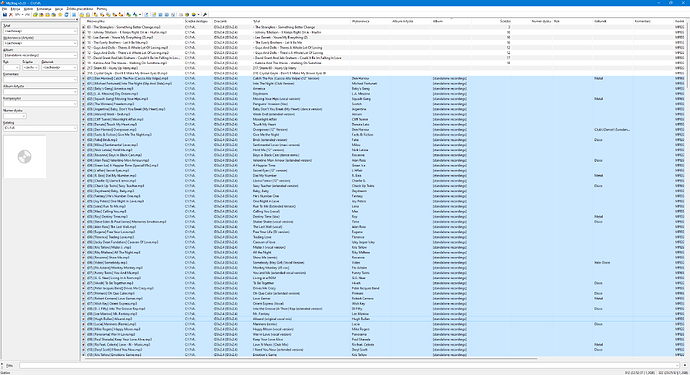
Task: Open the Źródła znaczników menu
Action: (x=80, y=9)
